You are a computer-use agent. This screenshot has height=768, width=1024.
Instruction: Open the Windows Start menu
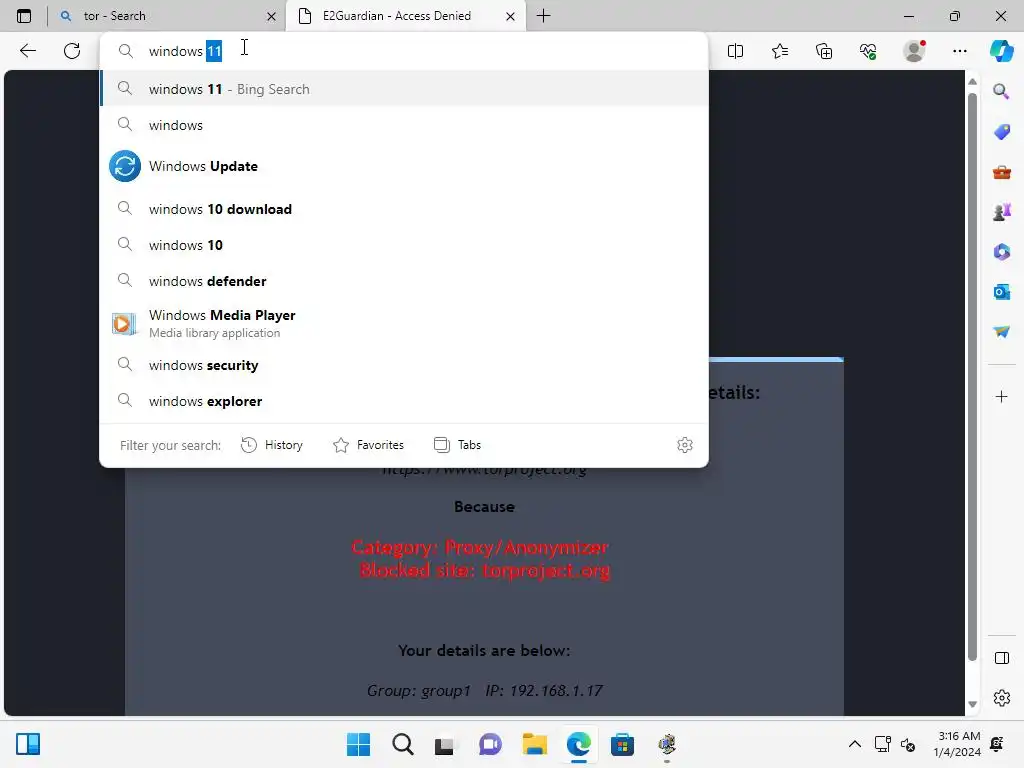pos(358,744)
